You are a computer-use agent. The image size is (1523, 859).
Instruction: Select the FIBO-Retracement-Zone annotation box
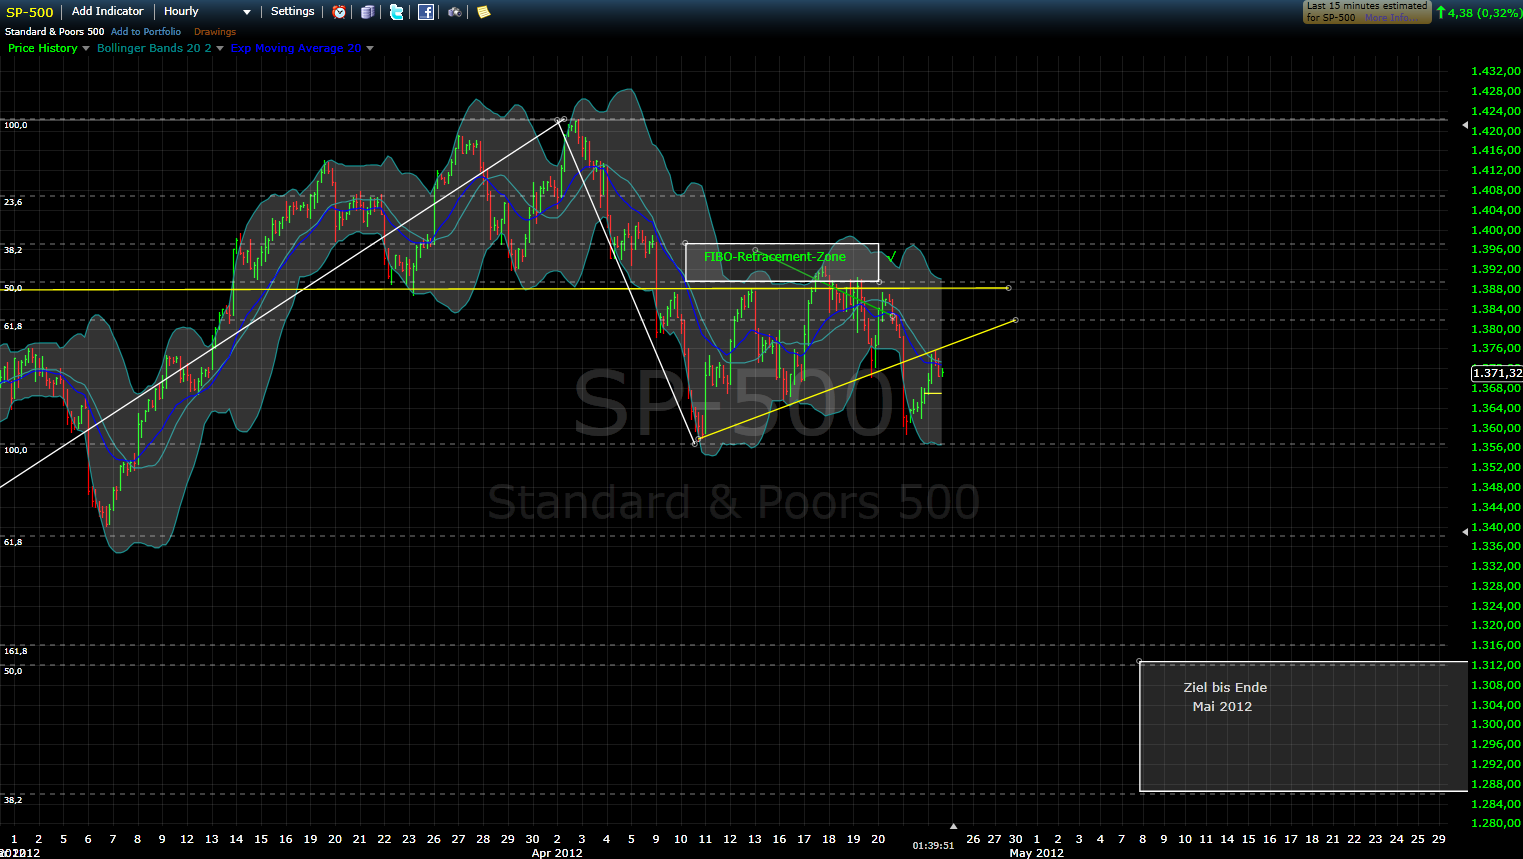point(781,262)
